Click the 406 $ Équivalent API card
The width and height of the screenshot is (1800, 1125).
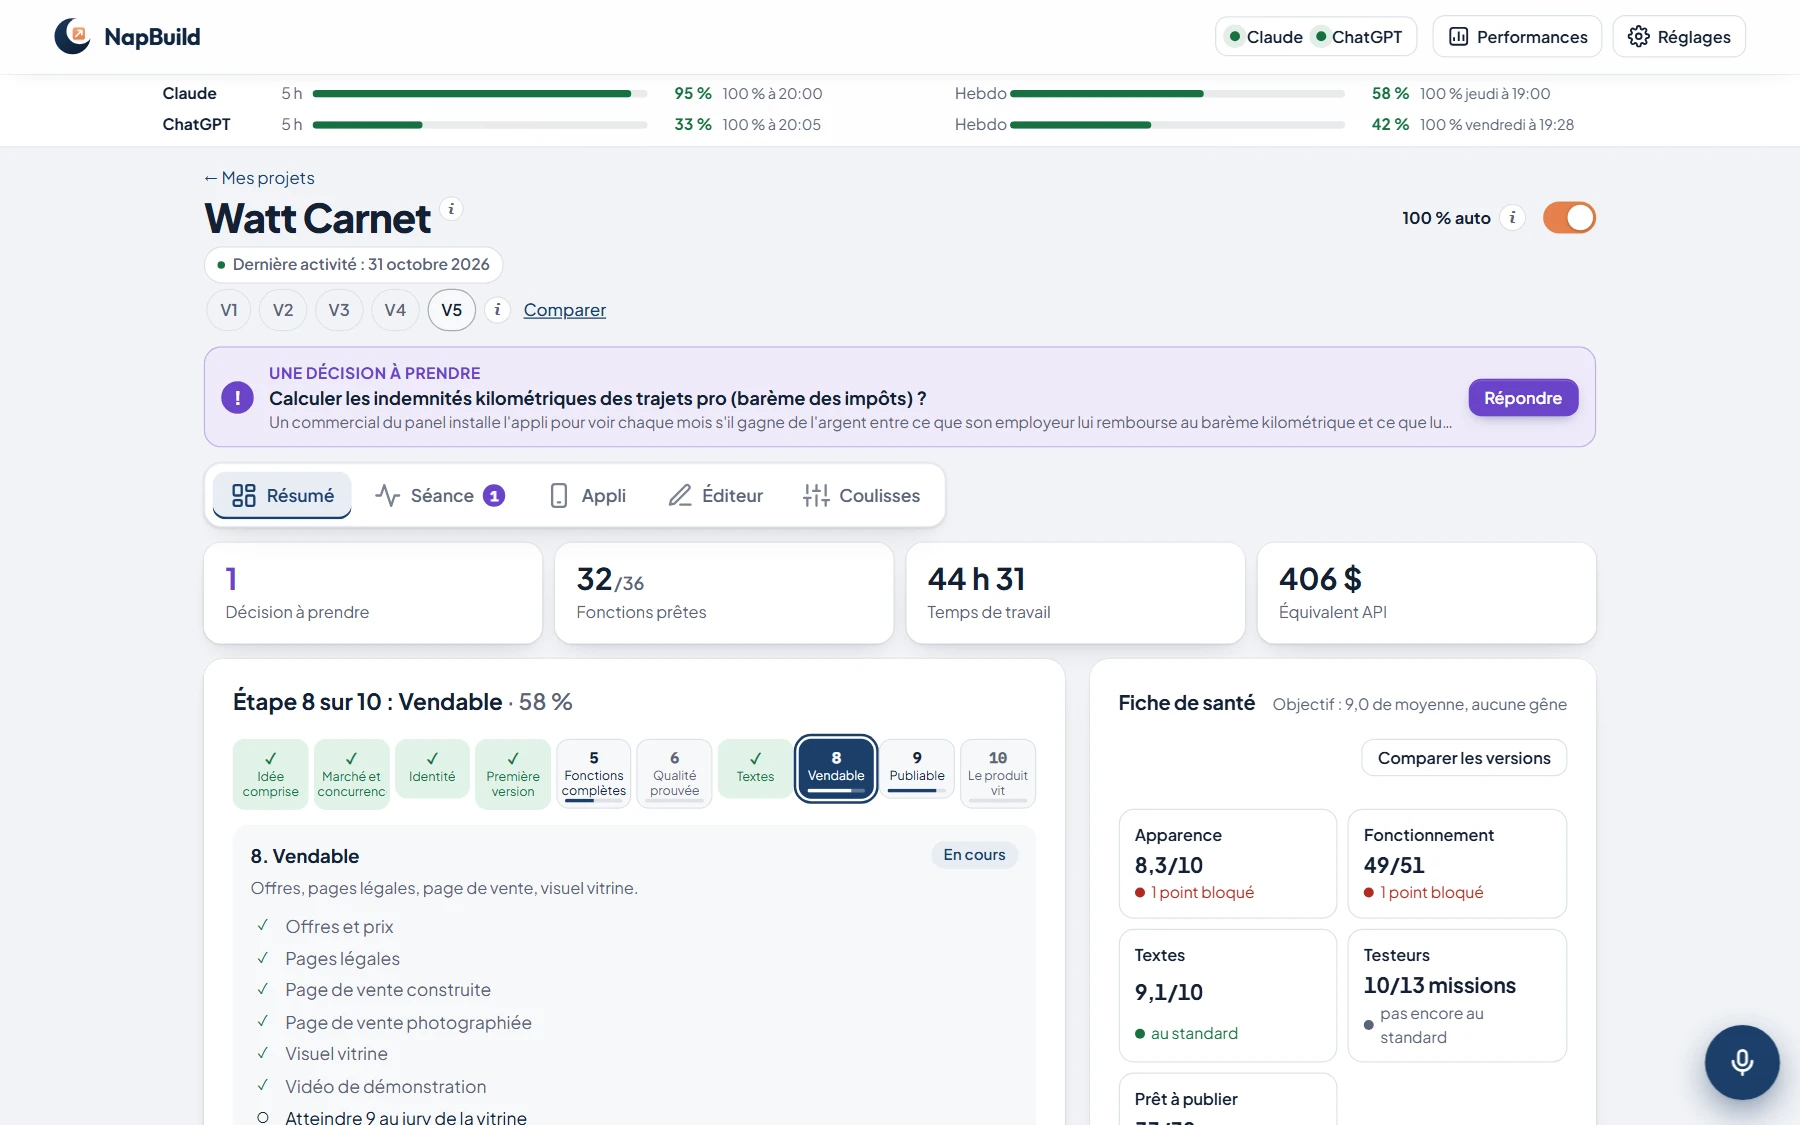click(x=1427, y=593)
